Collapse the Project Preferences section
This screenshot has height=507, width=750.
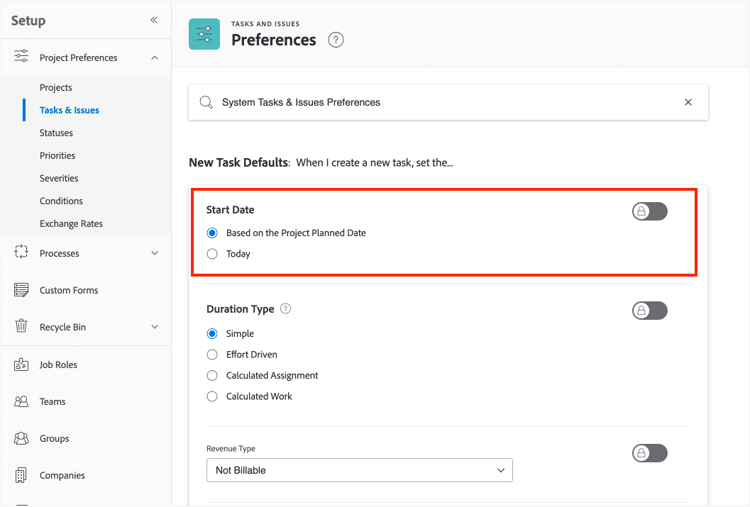(154, 58)
